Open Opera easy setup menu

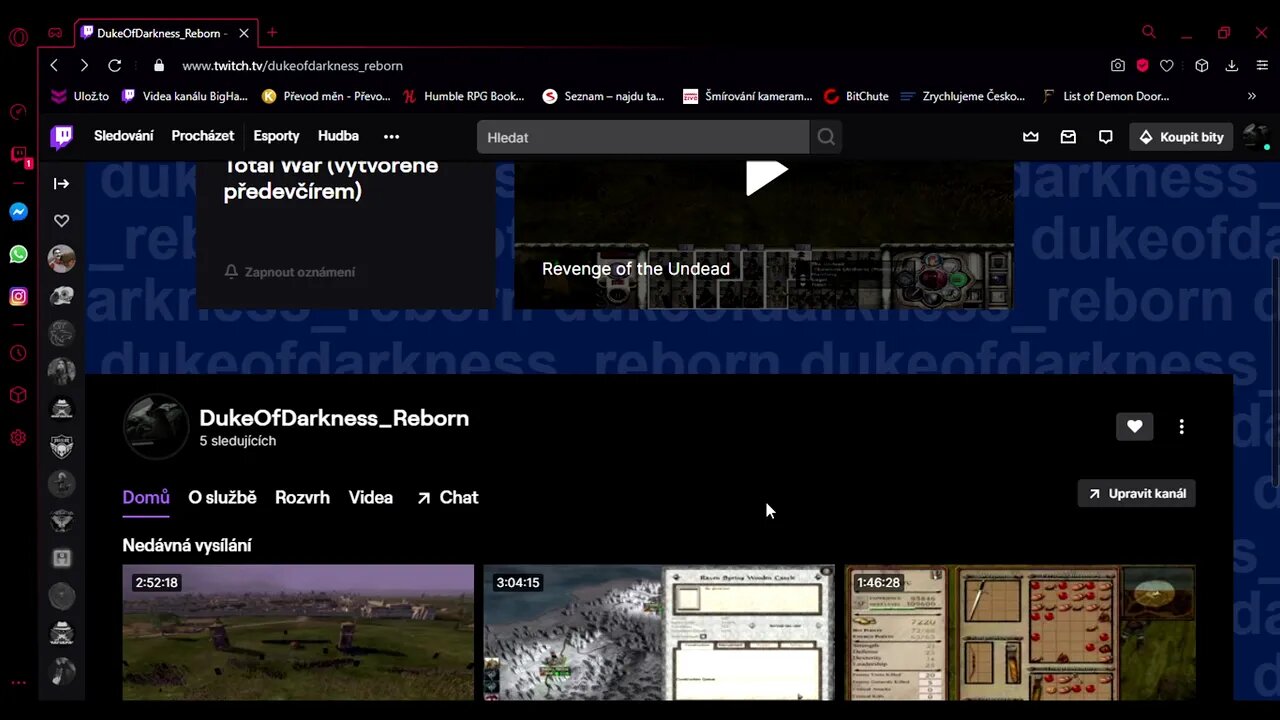(x=1260, y=65)
